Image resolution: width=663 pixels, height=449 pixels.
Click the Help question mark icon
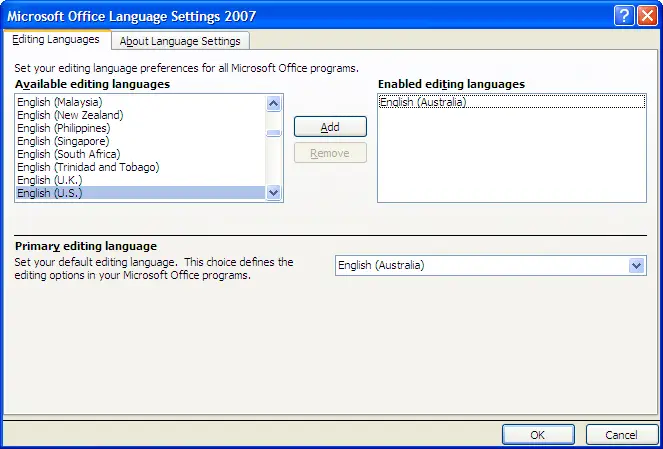pyautogui.click(x=624, y=16)
